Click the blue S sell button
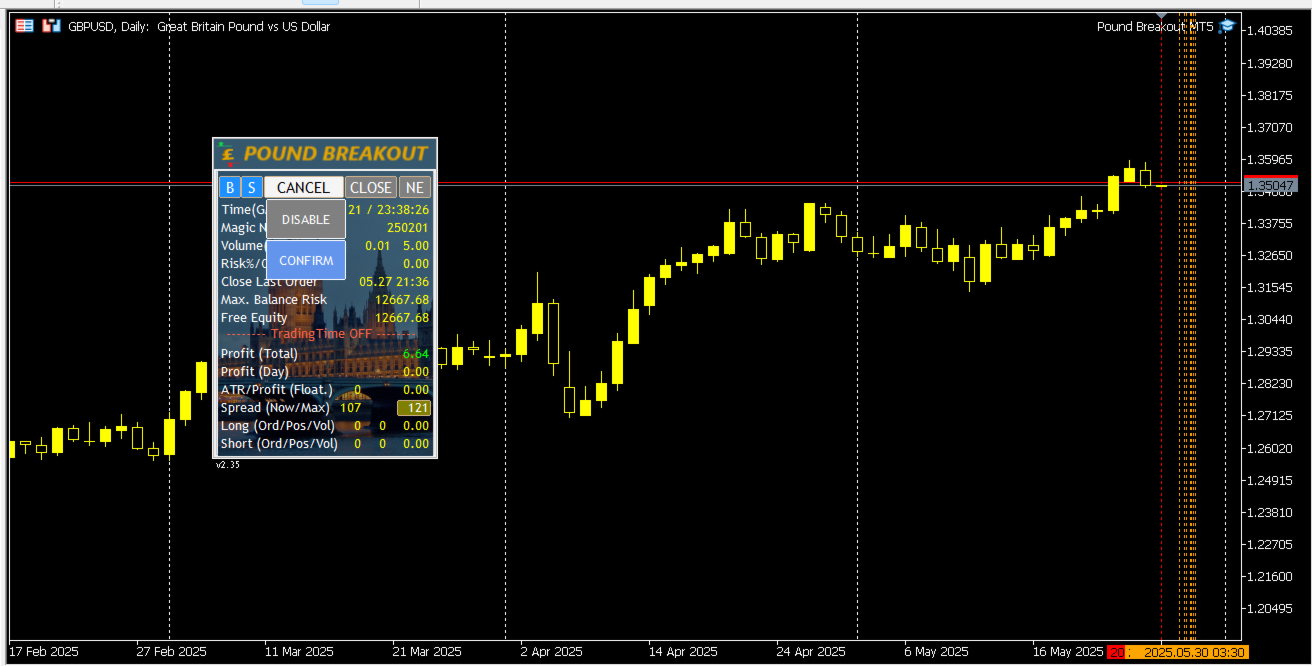 click(252, 187)
